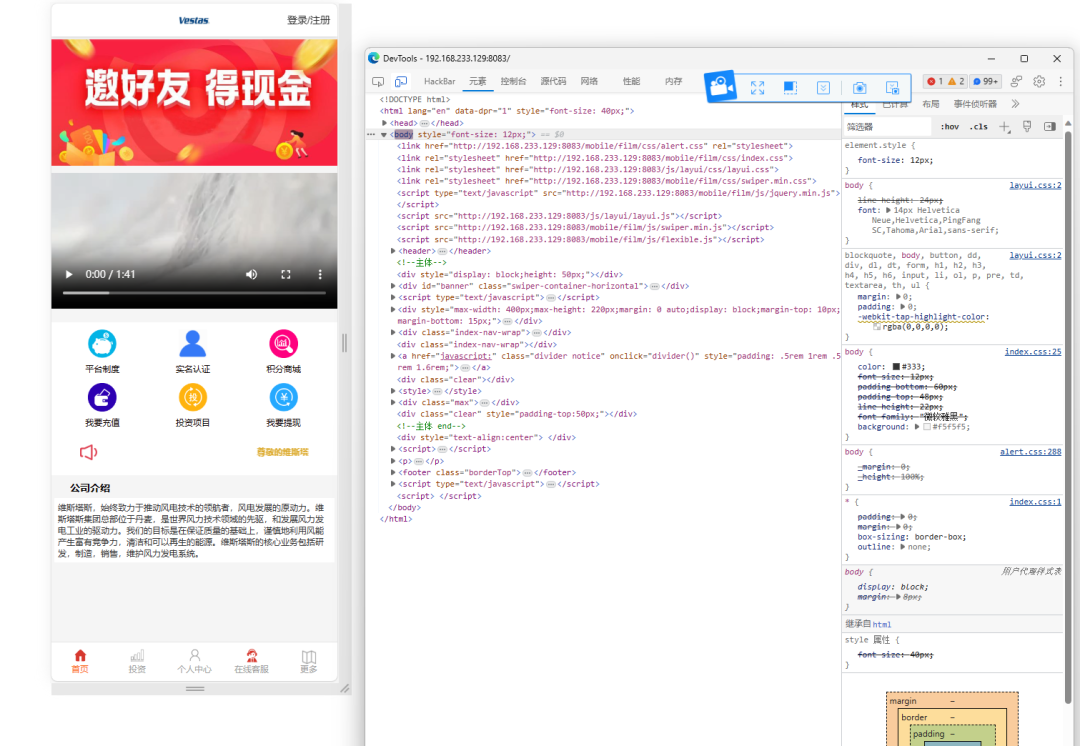Click the scrolling capture double-chevron icon
1080x746 pixels.
tap(823, 87)
